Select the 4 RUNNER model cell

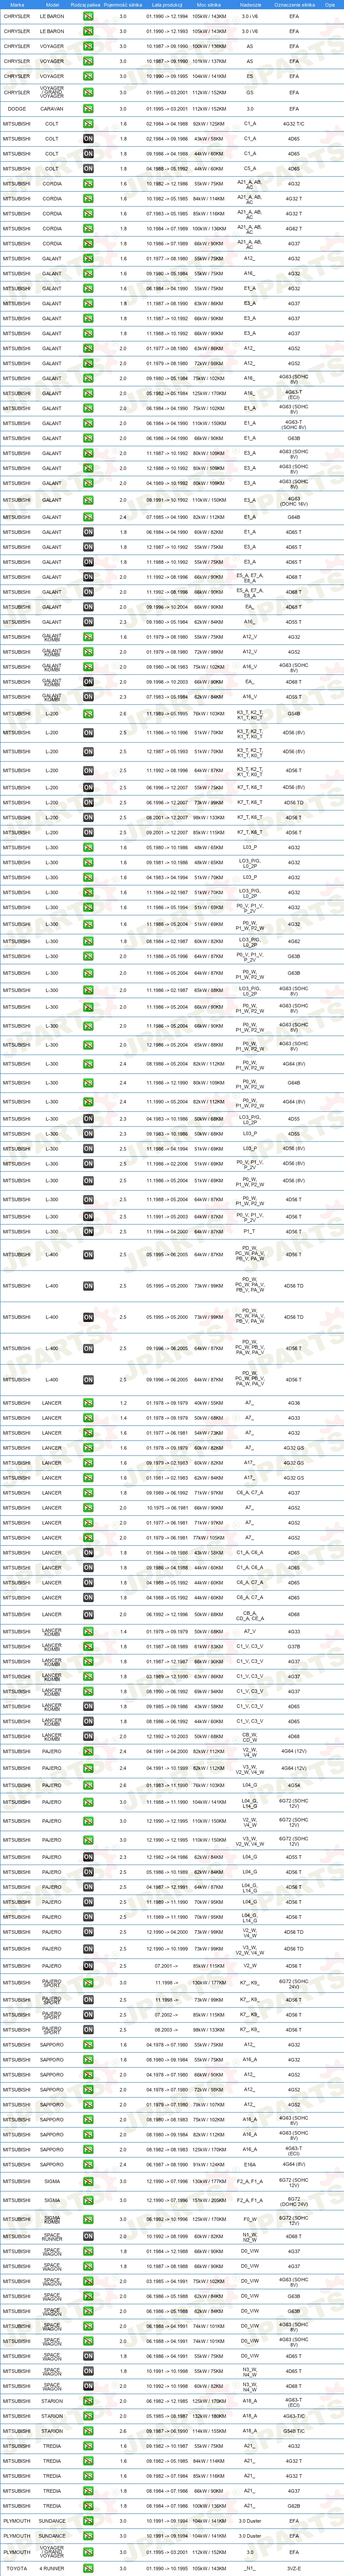point(52,2569)
